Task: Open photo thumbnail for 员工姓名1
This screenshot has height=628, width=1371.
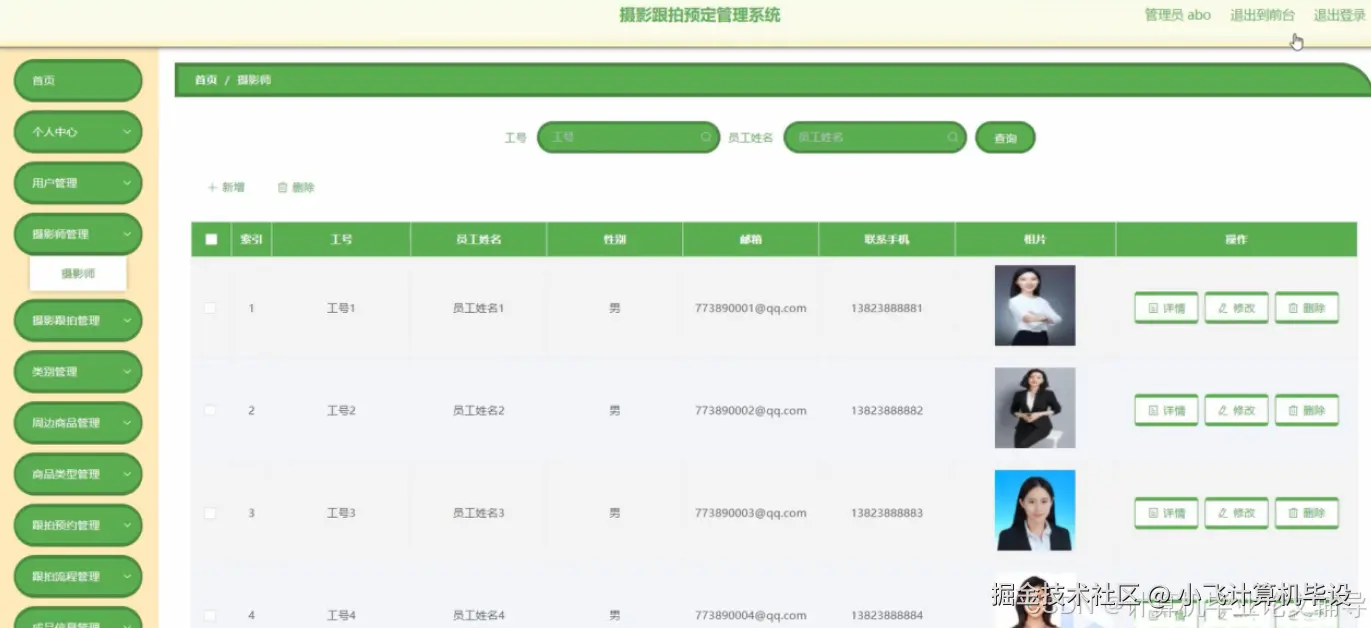Action: point(1035,305)
